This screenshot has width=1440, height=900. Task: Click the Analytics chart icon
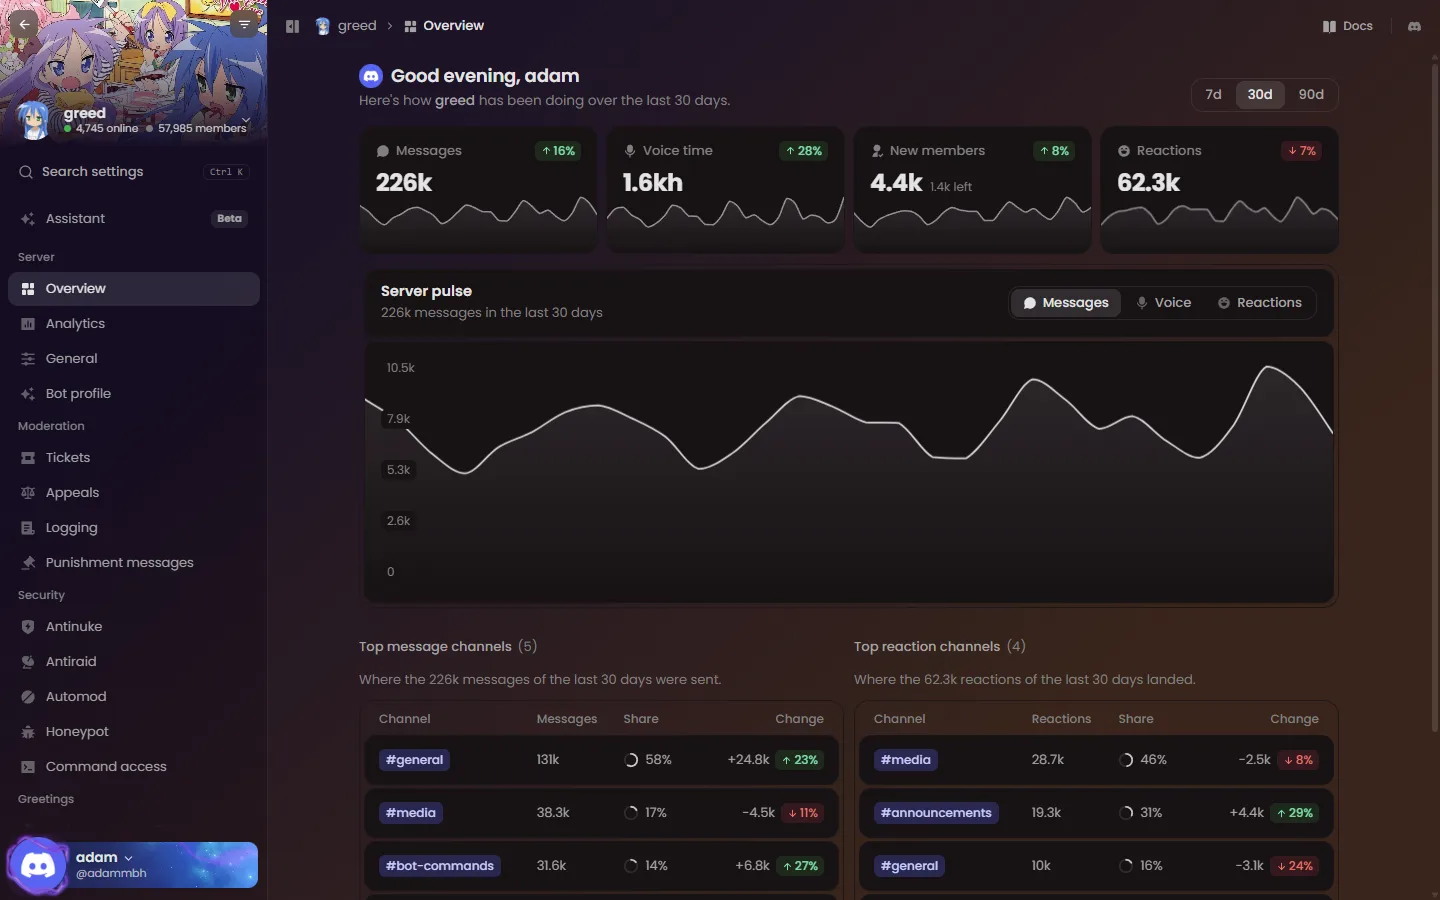click(x=28, y=324)
